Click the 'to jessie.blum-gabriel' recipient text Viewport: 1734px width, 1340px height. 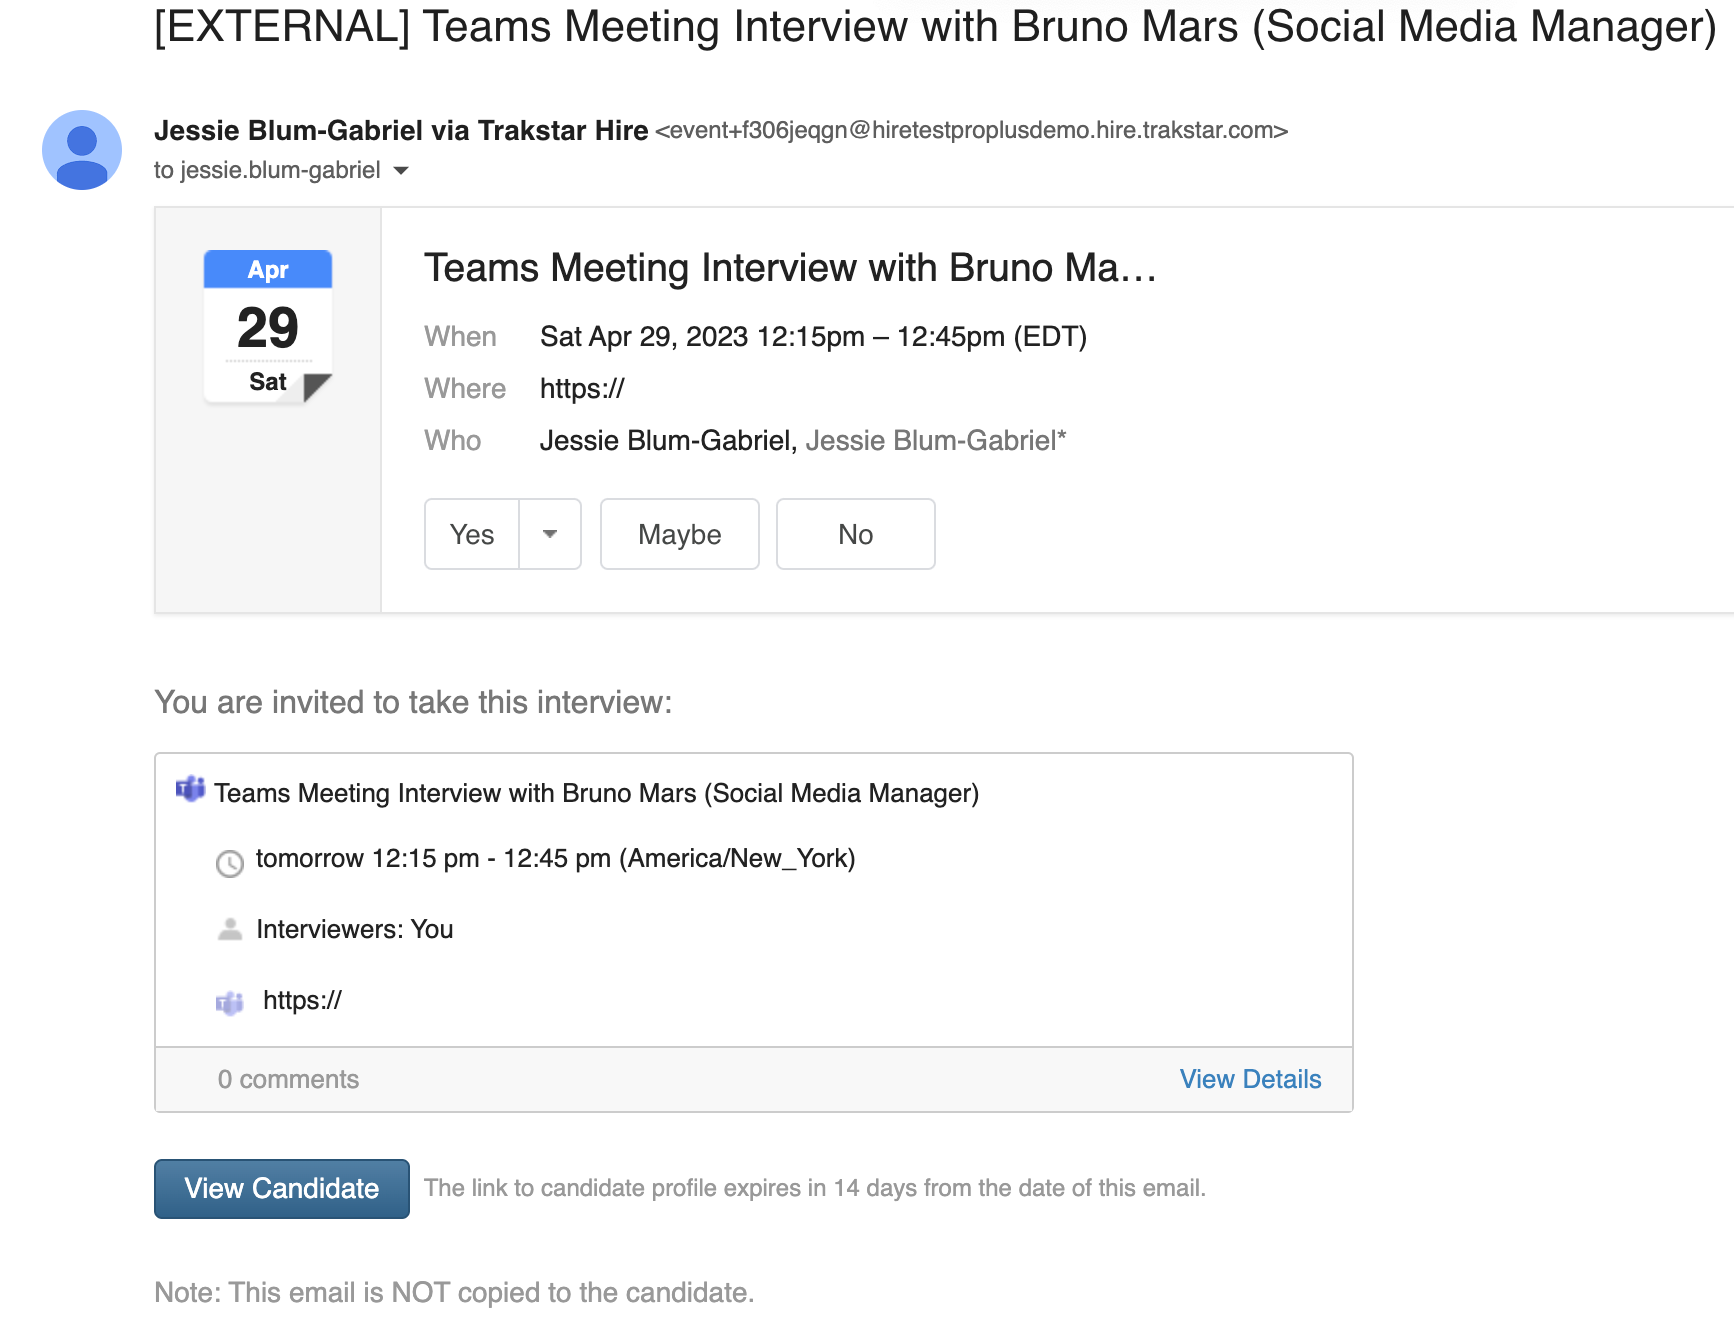pos(267,170)
